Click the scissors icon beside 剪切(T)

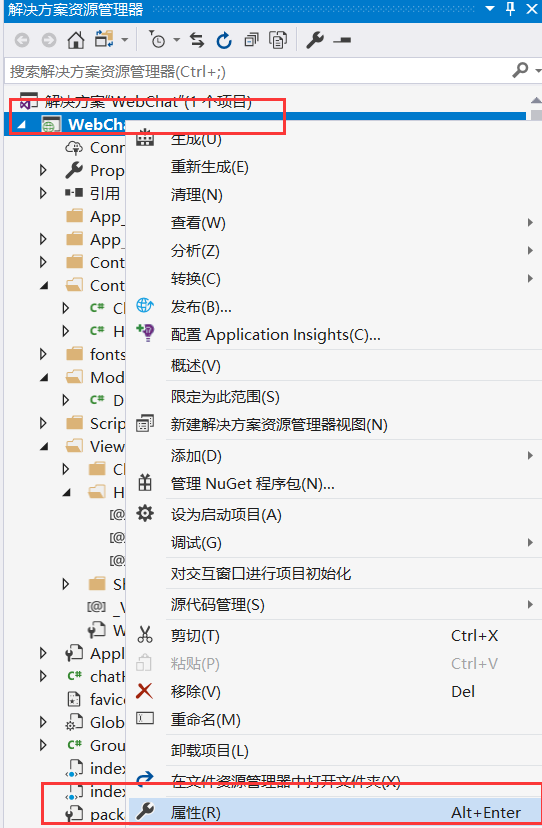145,635
